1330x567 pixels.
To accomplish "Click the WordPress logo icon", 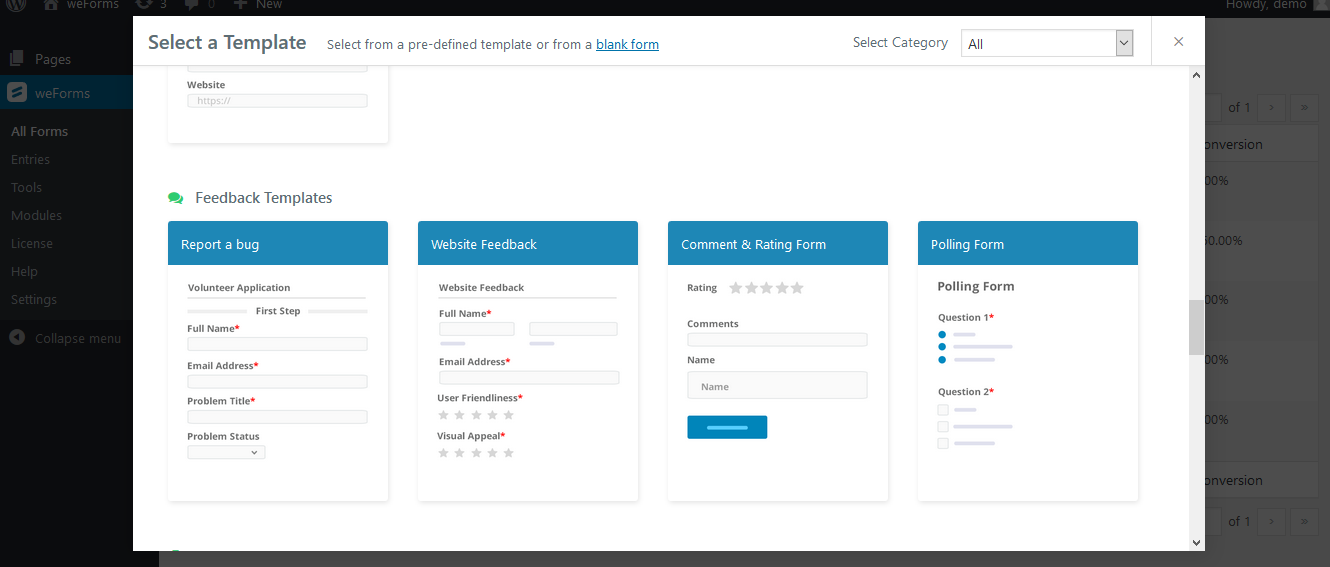I will point(17,5).
